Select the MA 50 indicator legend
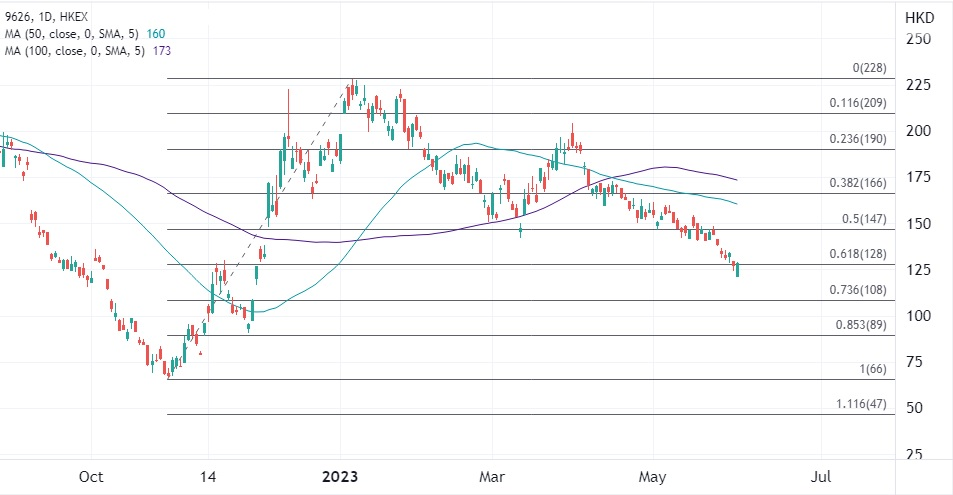Image resolution: width=953 pixels, height=495 pixels. [85, 34]
